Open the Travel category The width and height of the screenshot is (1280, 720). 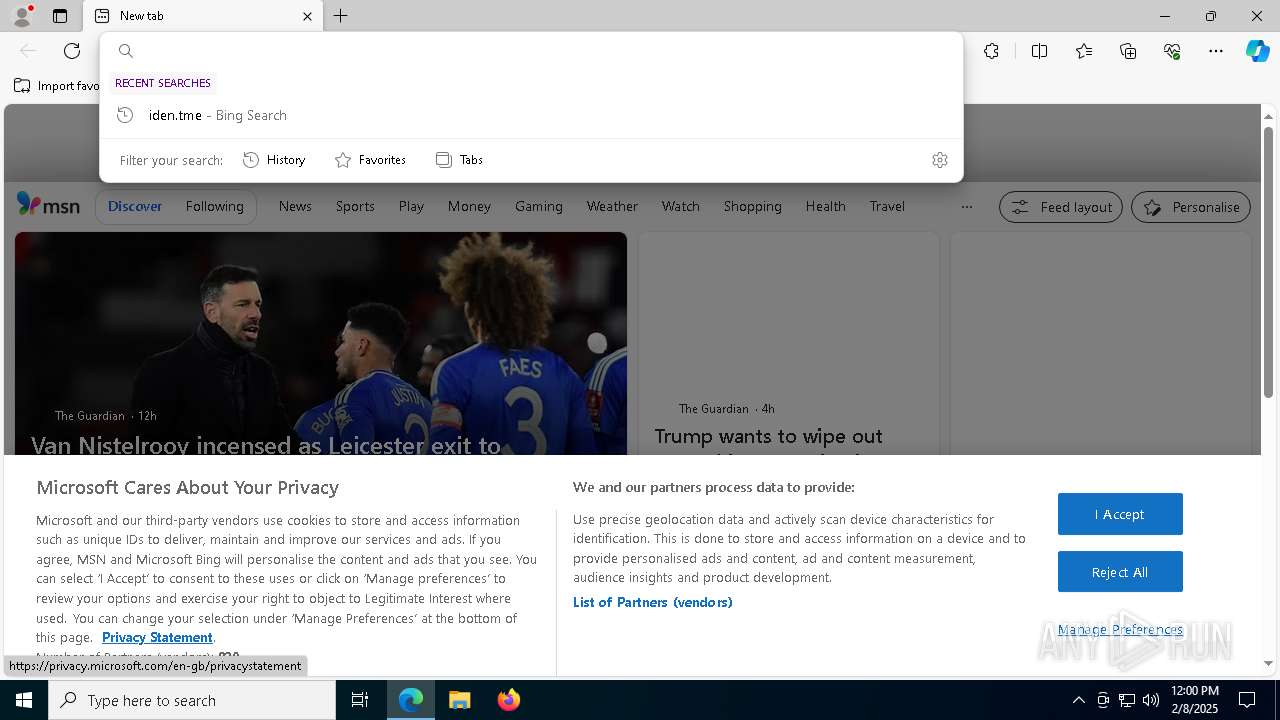(887, 206)
